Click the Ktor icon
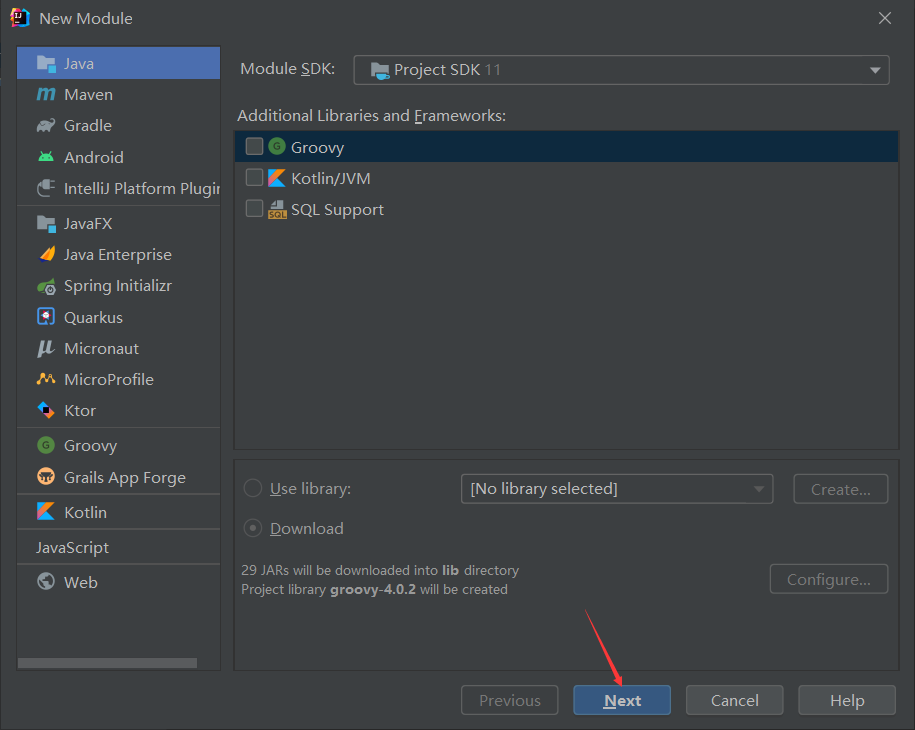Viewport: 915px width, 730px height. 46,410
